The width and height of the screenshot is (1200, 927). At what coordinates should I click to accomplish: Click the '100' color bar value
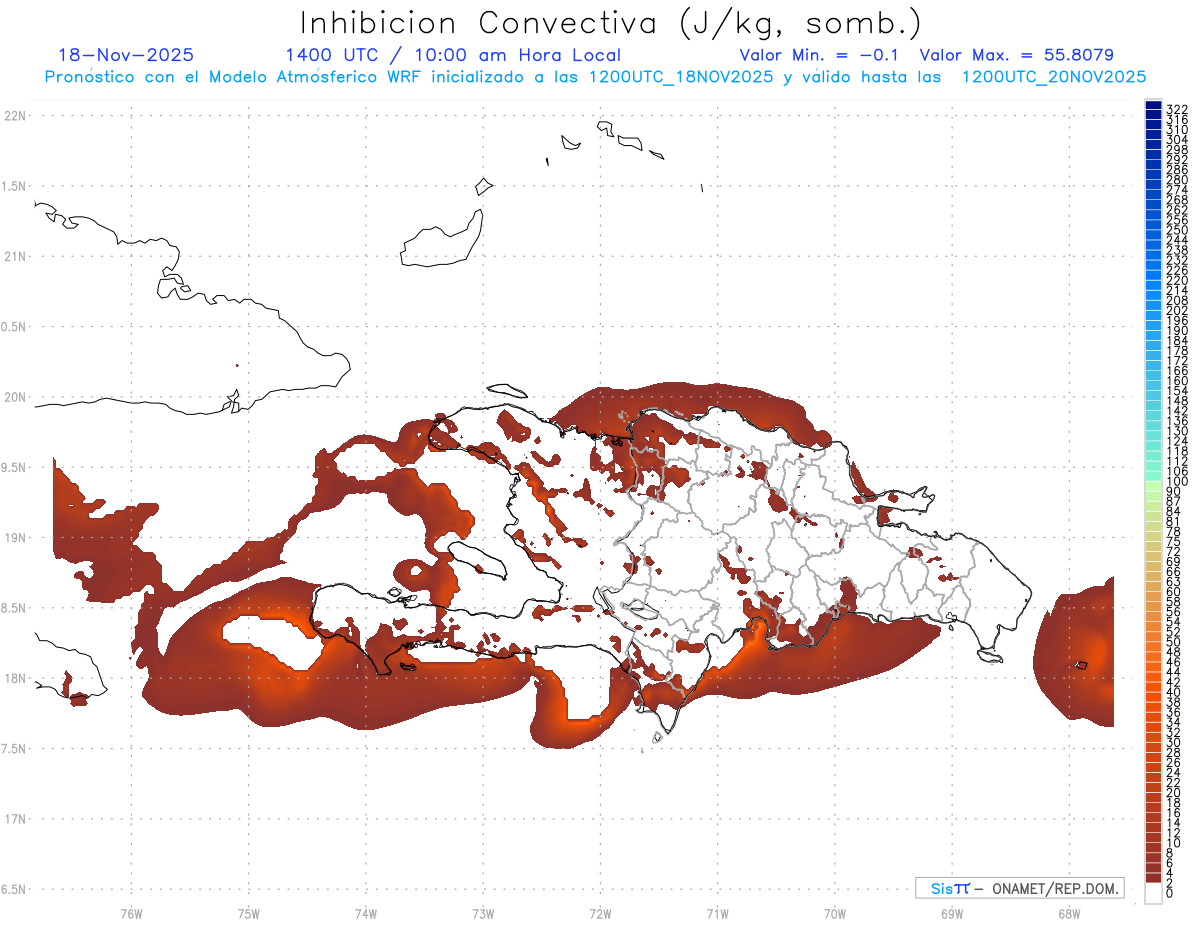click(x=1177, y=482)
